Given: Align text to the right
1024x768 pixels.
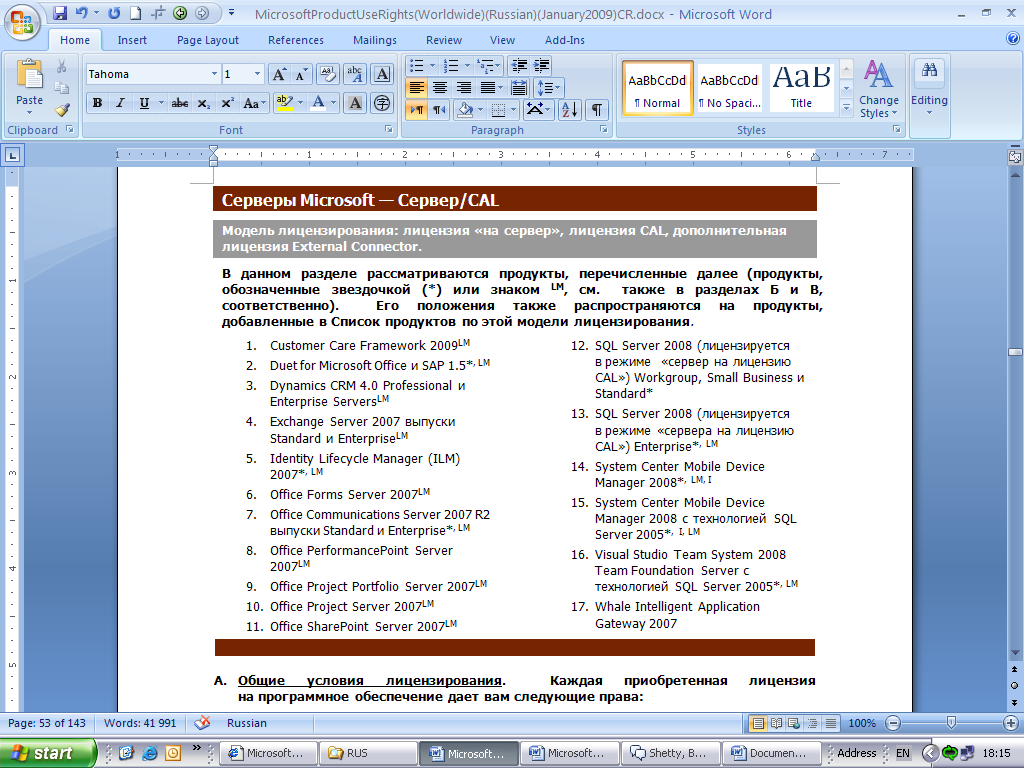Looking at the screenshot, I should click(464, 88).
